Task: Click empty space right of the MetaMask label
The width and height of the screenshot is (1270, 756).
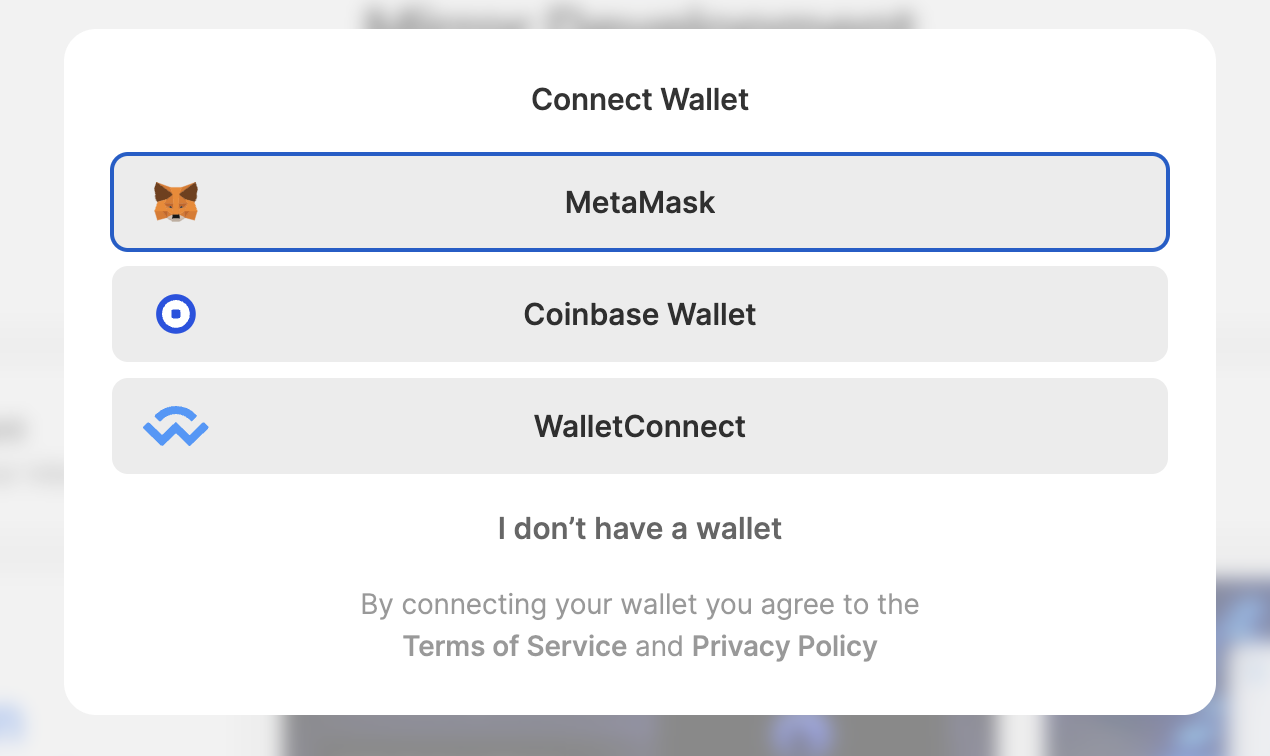Action: pyautogui.click(x=940, y=202)
